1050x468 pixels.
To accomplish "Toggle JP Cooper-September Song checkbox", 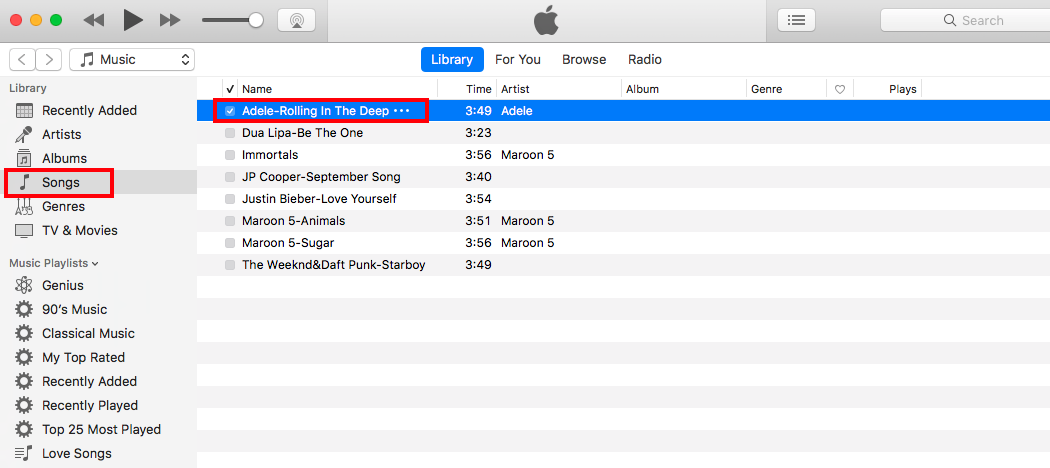I will coord(230,177).
